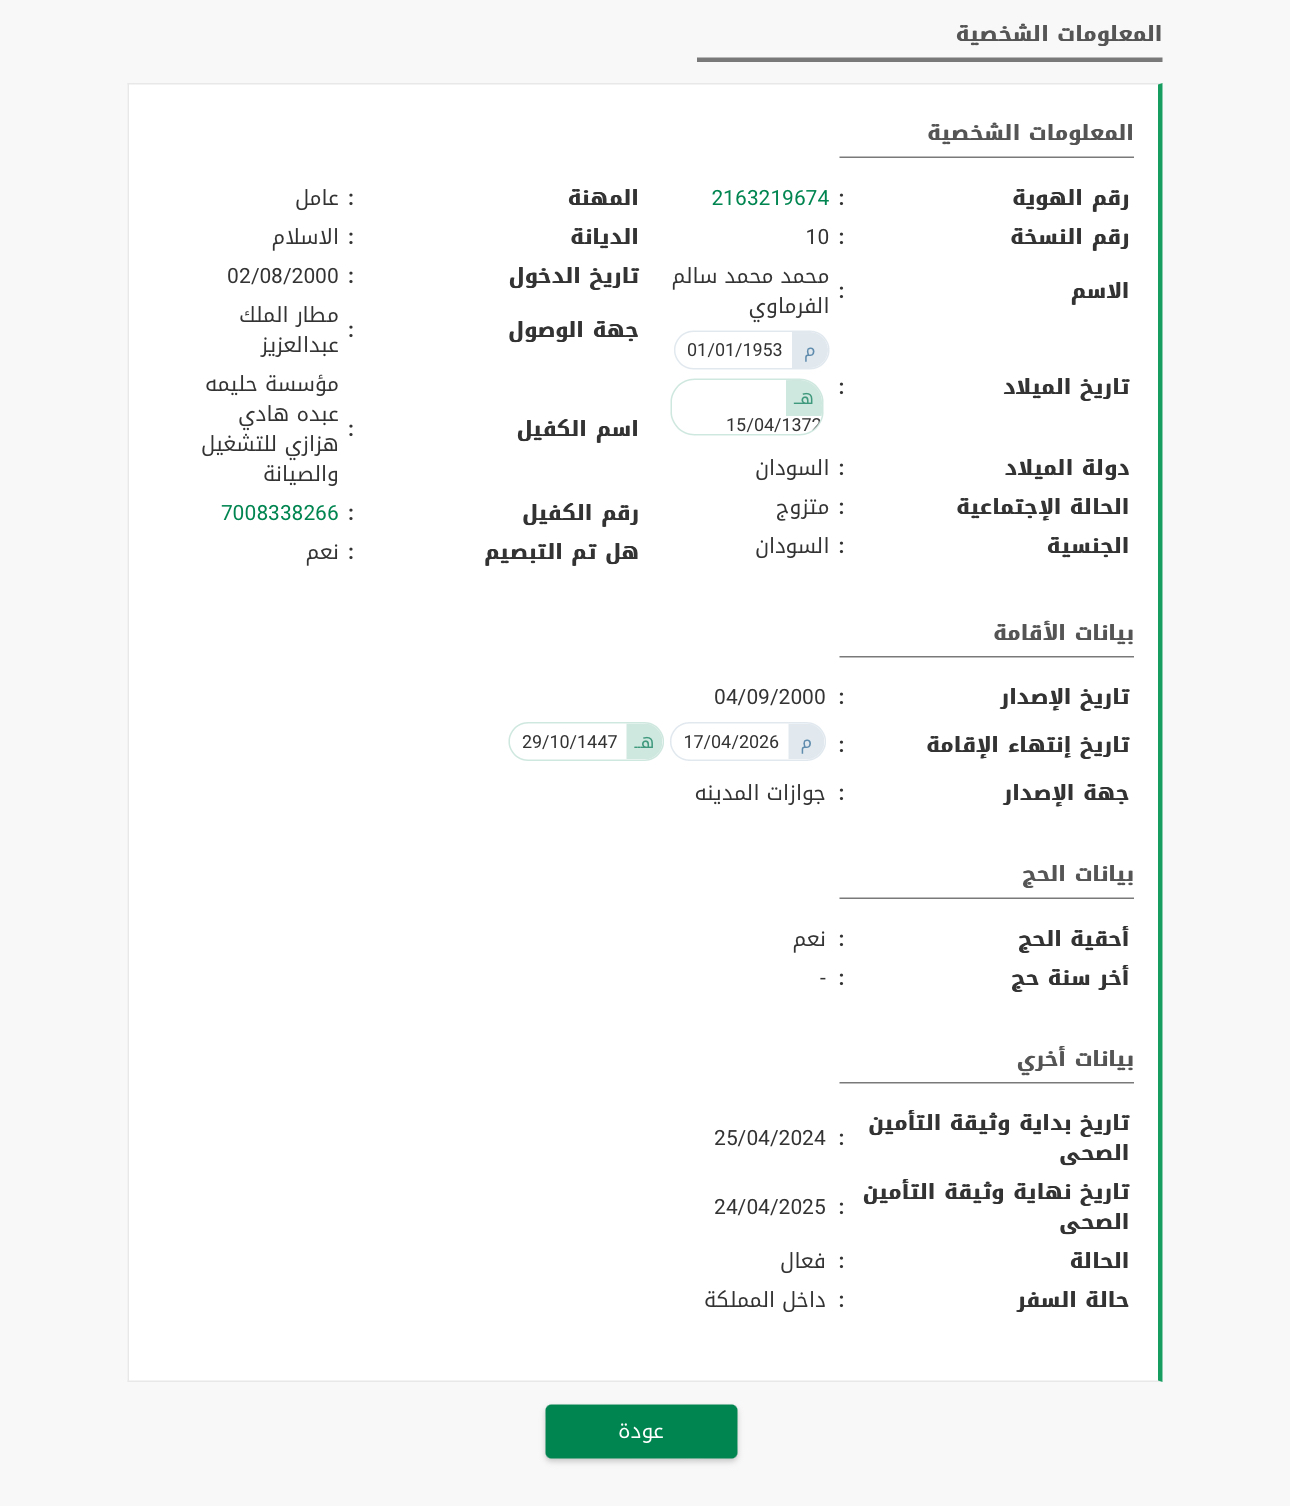Select Iqama expiry date 17/04/2026

point(731,742)
